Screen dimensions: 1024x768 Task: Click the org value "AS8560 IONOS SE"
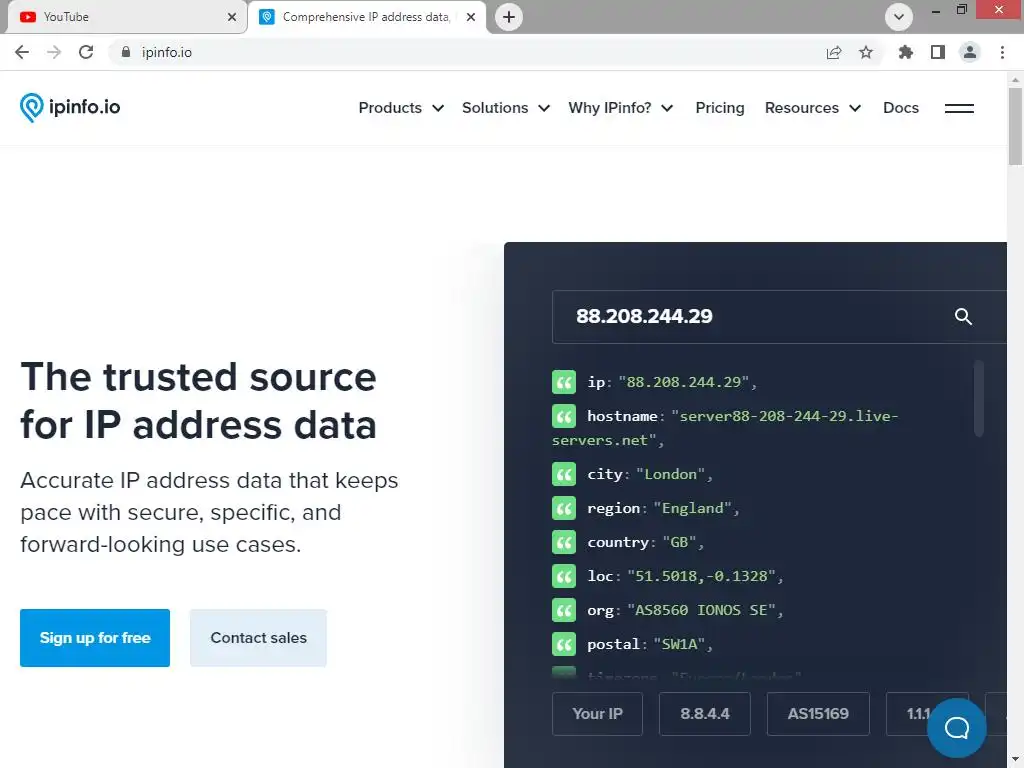click(701, 610)
